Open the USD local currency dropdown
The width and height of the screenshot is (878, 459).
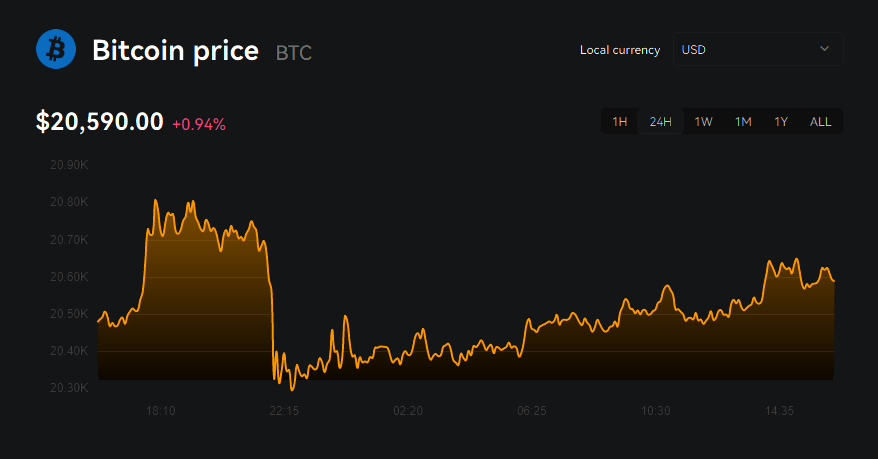tap(757, 49)
